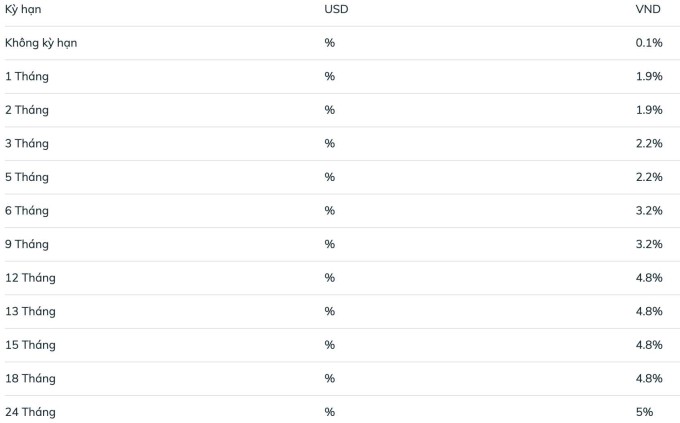
Task: Click the "15 Tháng" term label
Action: [30, 345]
